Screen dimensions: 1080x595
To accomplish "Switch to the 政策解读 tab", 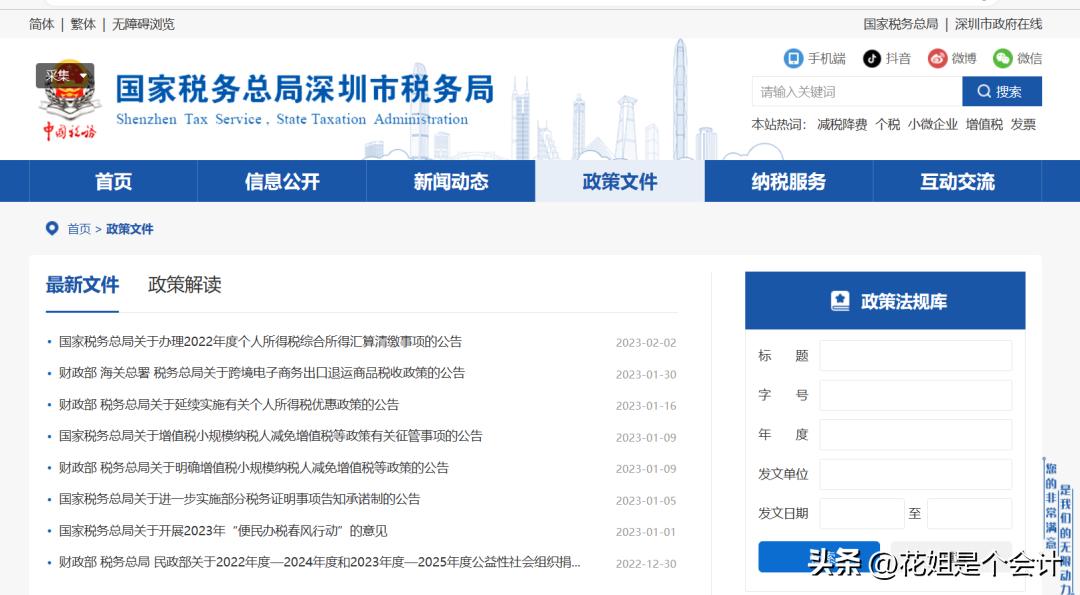I will 184,284.
